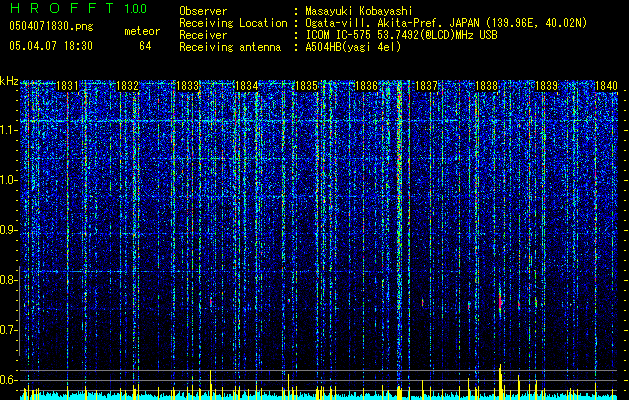Screen dimensions: 629x400
Task: Click the 0.6 frequency axis label
Action: click(x=8, y=380)
